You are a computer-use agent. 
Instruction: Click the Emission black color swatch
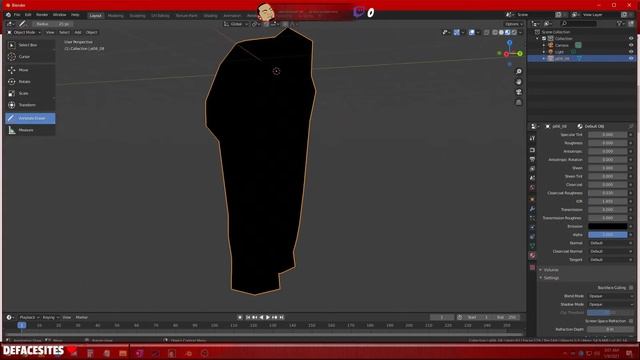[x=607, y=226]
